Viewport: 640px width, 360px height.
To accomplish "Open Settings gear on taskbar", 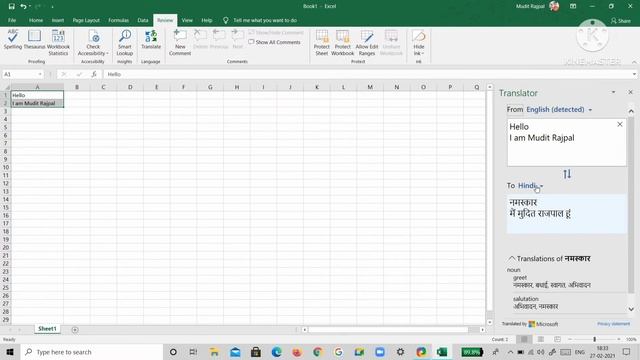I will pos(400,352).
